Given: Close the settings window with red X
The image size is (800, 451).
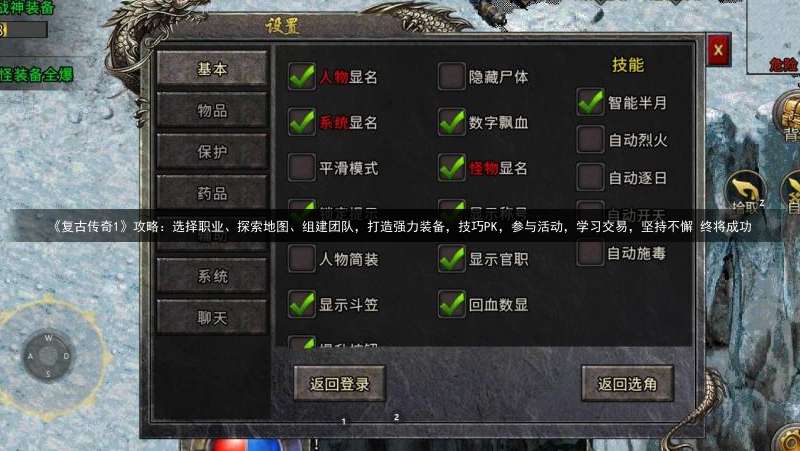Looking at the screenshot, I should [x=718, y=50].
